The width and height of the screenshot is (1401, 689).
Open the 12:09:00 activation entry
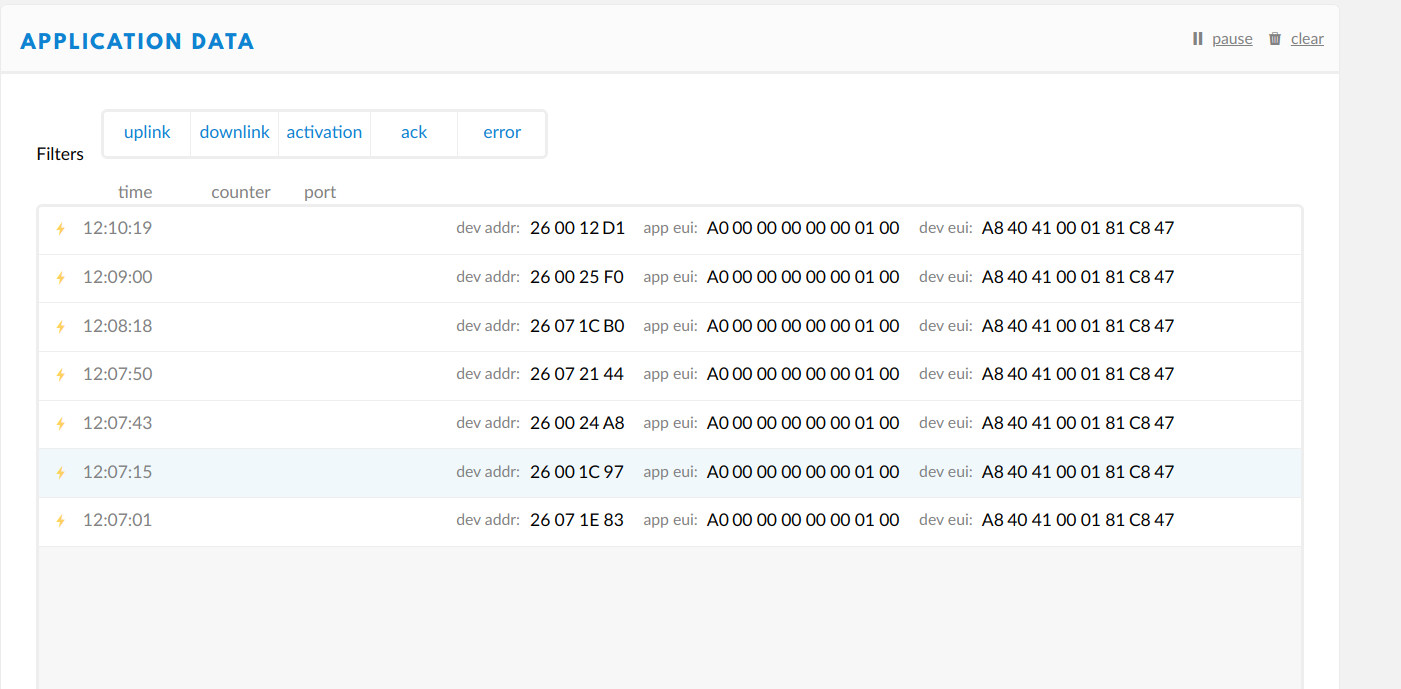point(670,278)
